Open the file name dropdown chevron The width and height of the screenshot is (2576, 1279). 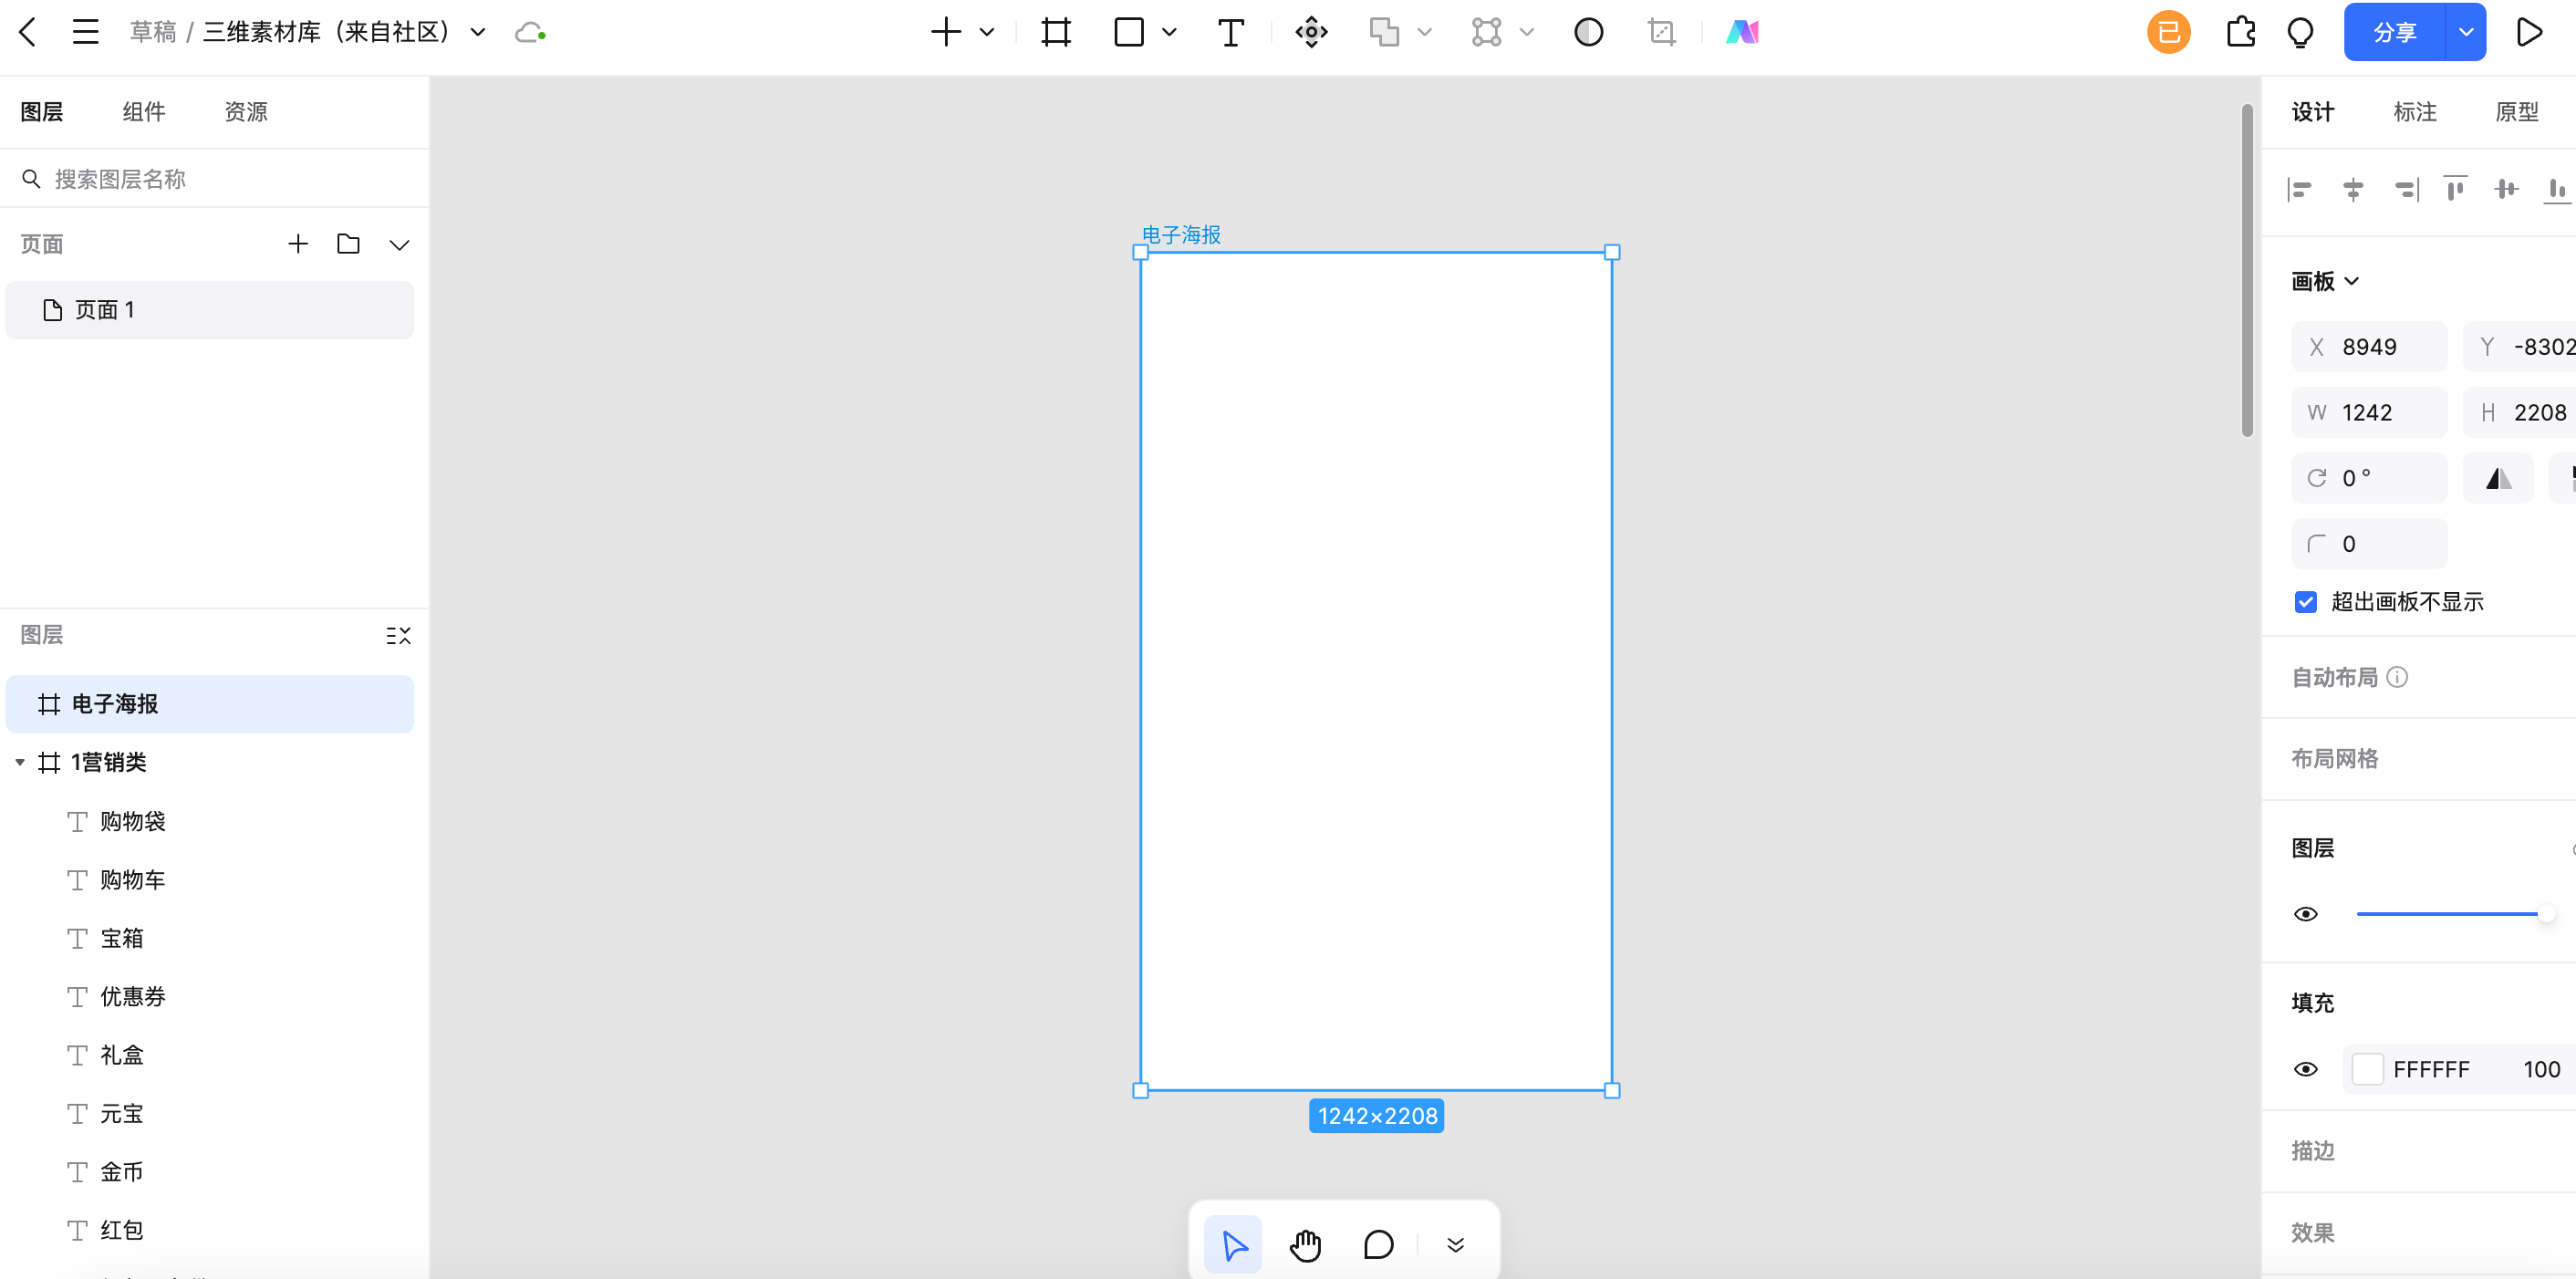pyautogui.click(x=478, y=33)
